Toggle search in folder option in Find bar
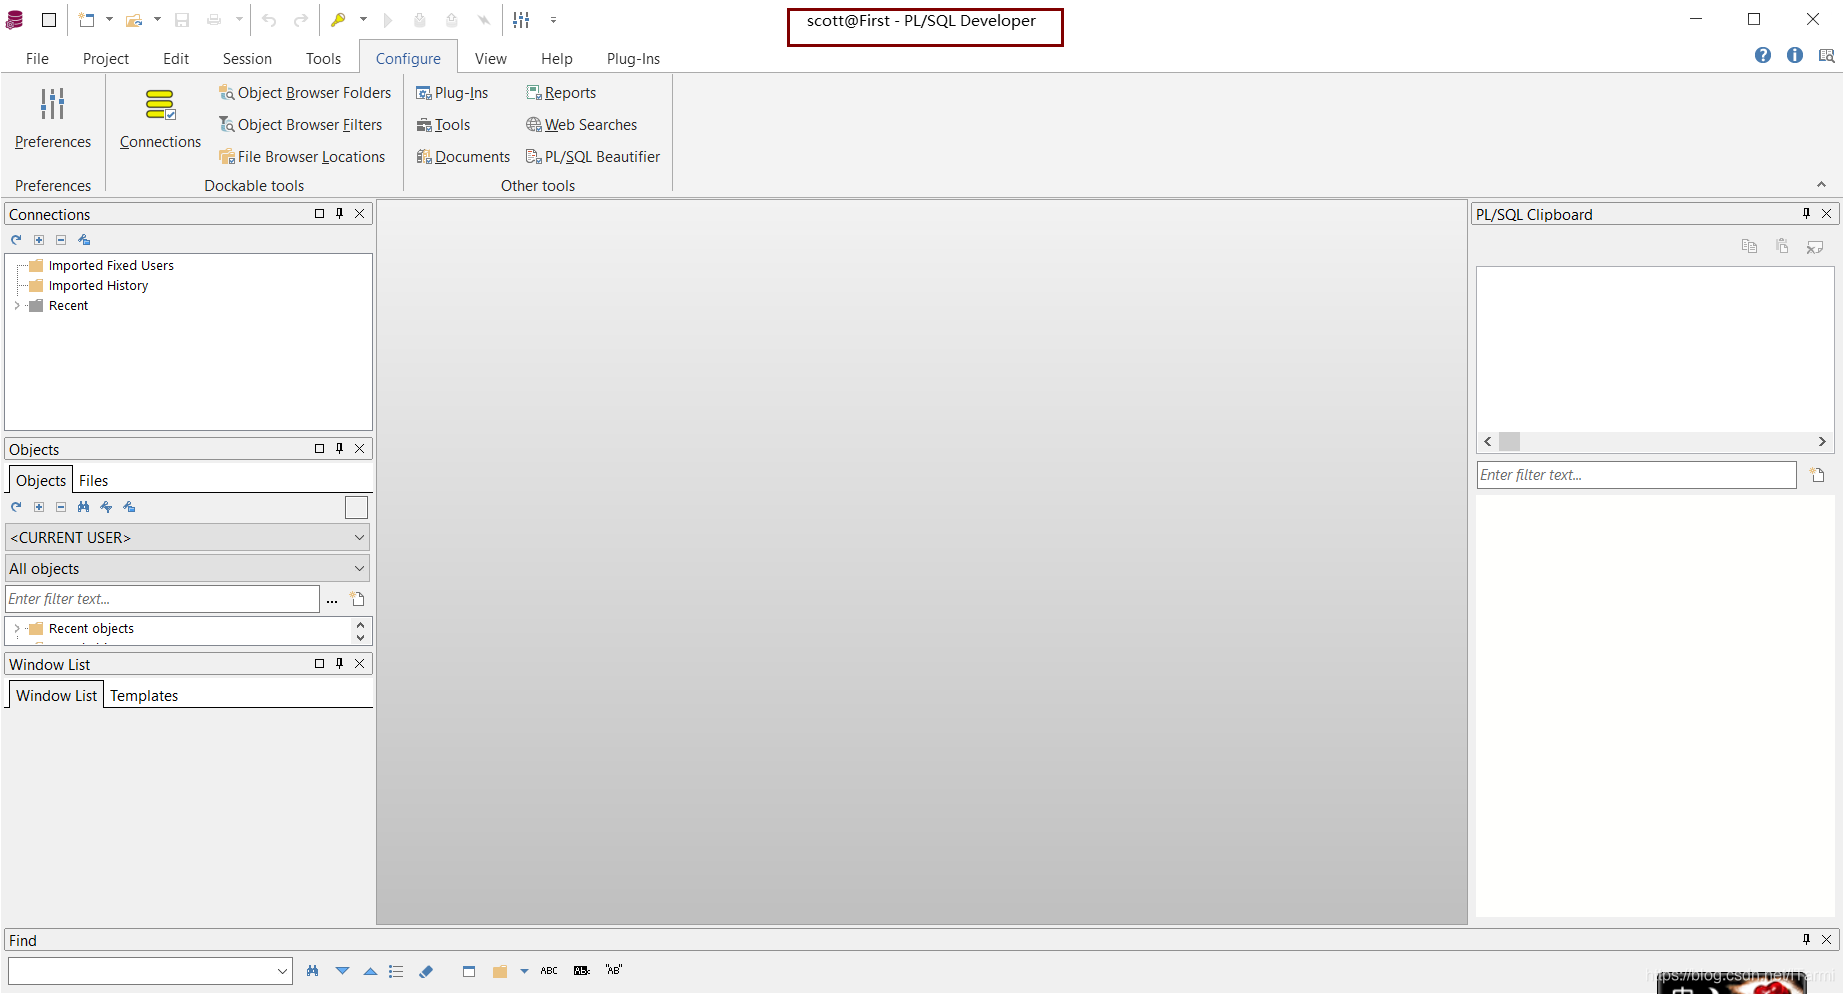The width and height of the screenshot is (1844, 994). tap(500, 971)
